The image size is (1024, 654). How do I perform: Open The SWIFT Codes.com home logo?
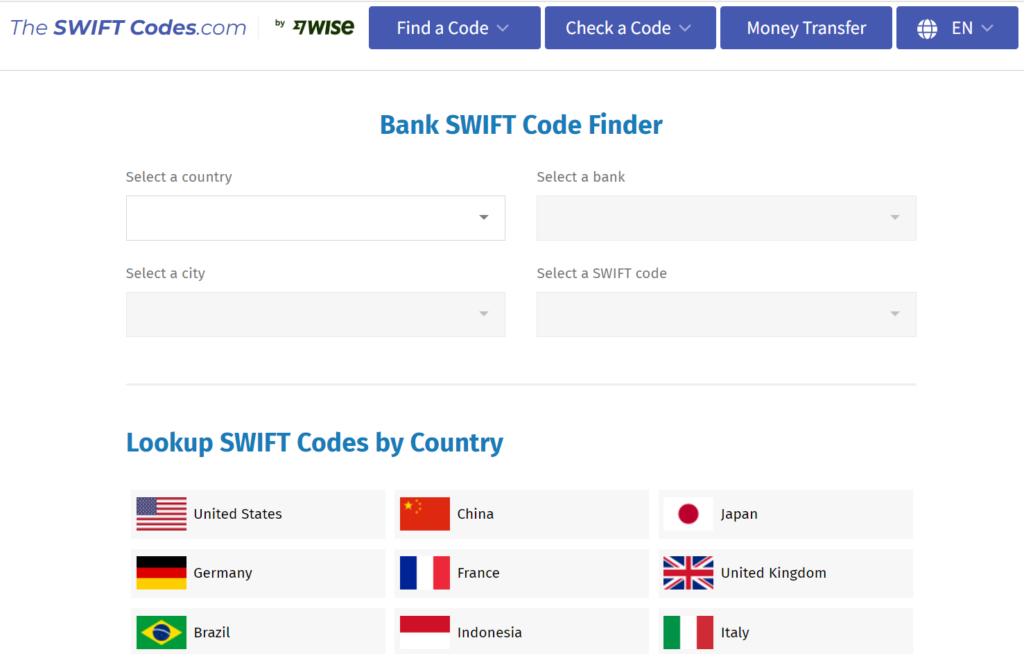coord(128,27)
